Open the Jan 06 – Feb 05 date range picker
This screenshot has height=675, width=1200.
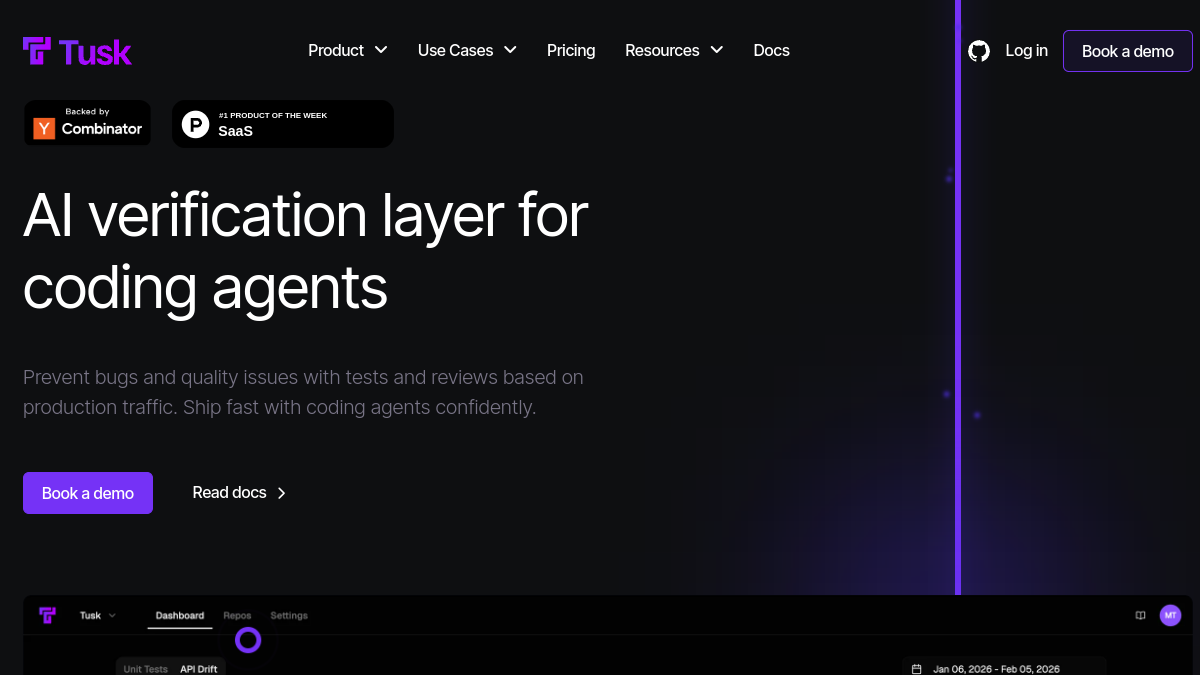pyautogui.click(x=1004, y=668)
